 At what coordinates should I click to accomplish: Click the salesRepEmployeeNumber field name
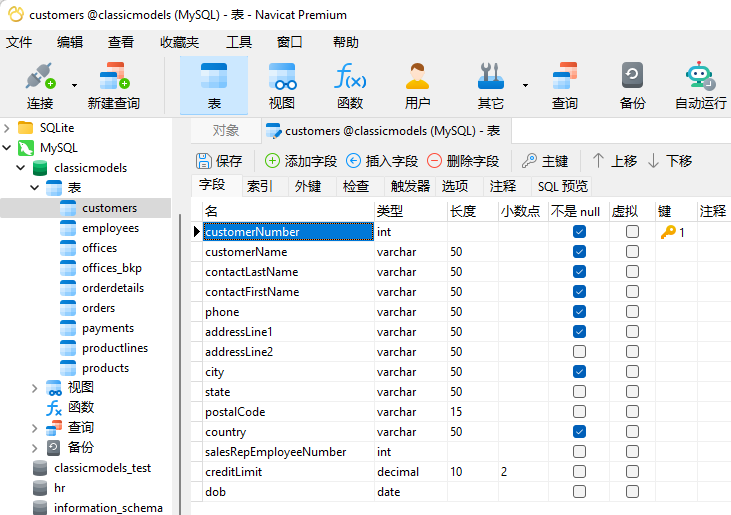coord(276,452)
